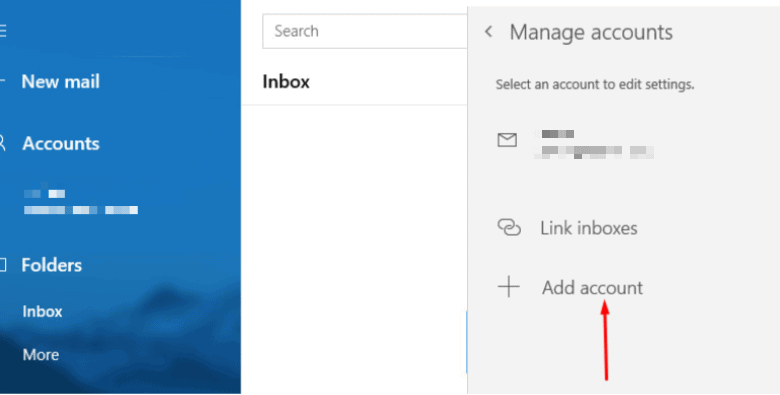This screenshot has height=395, width=780.
Task: Select the blurred account in Manage accounts
Action: (593, 144)
